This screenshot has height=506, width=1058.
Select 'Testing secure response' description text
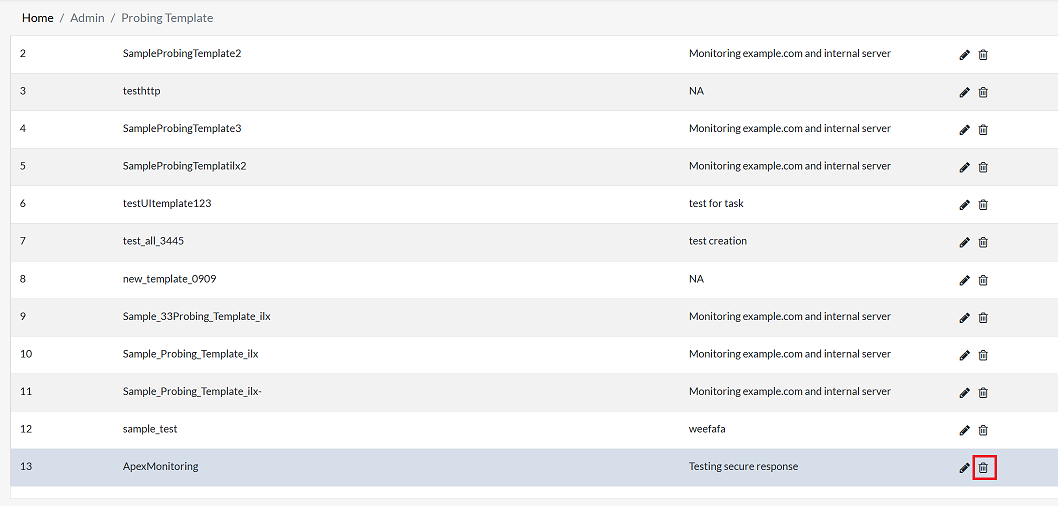(743, 466)
